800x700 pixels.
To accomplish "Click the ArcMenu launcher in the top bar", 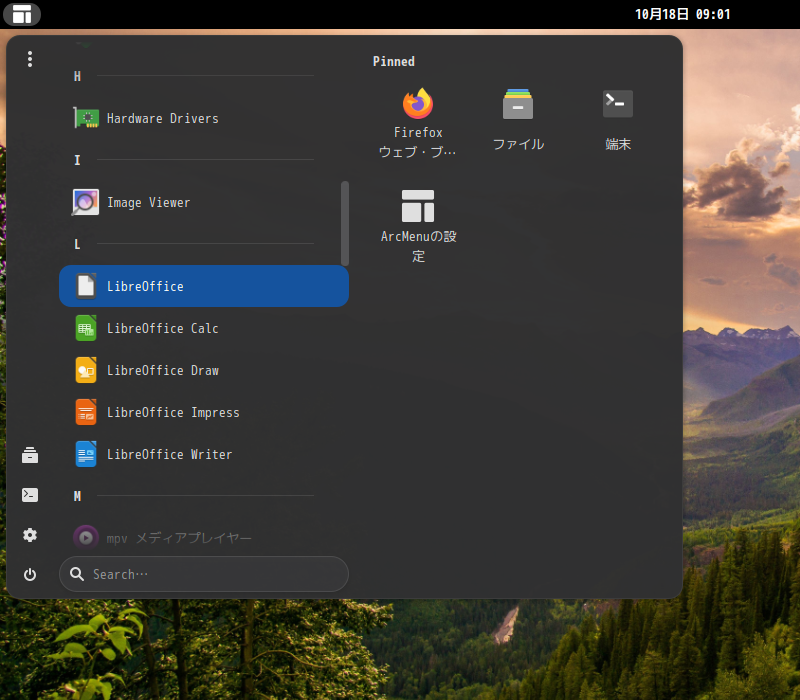I will [x=22, y=14].
